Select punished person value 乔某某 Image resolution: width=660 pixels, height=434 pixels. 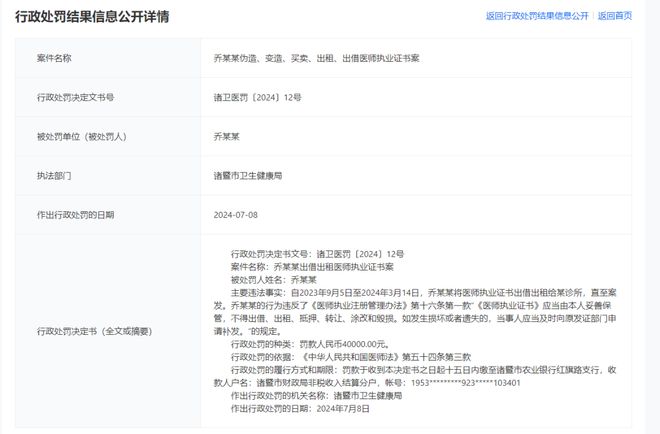coord(226,136)
